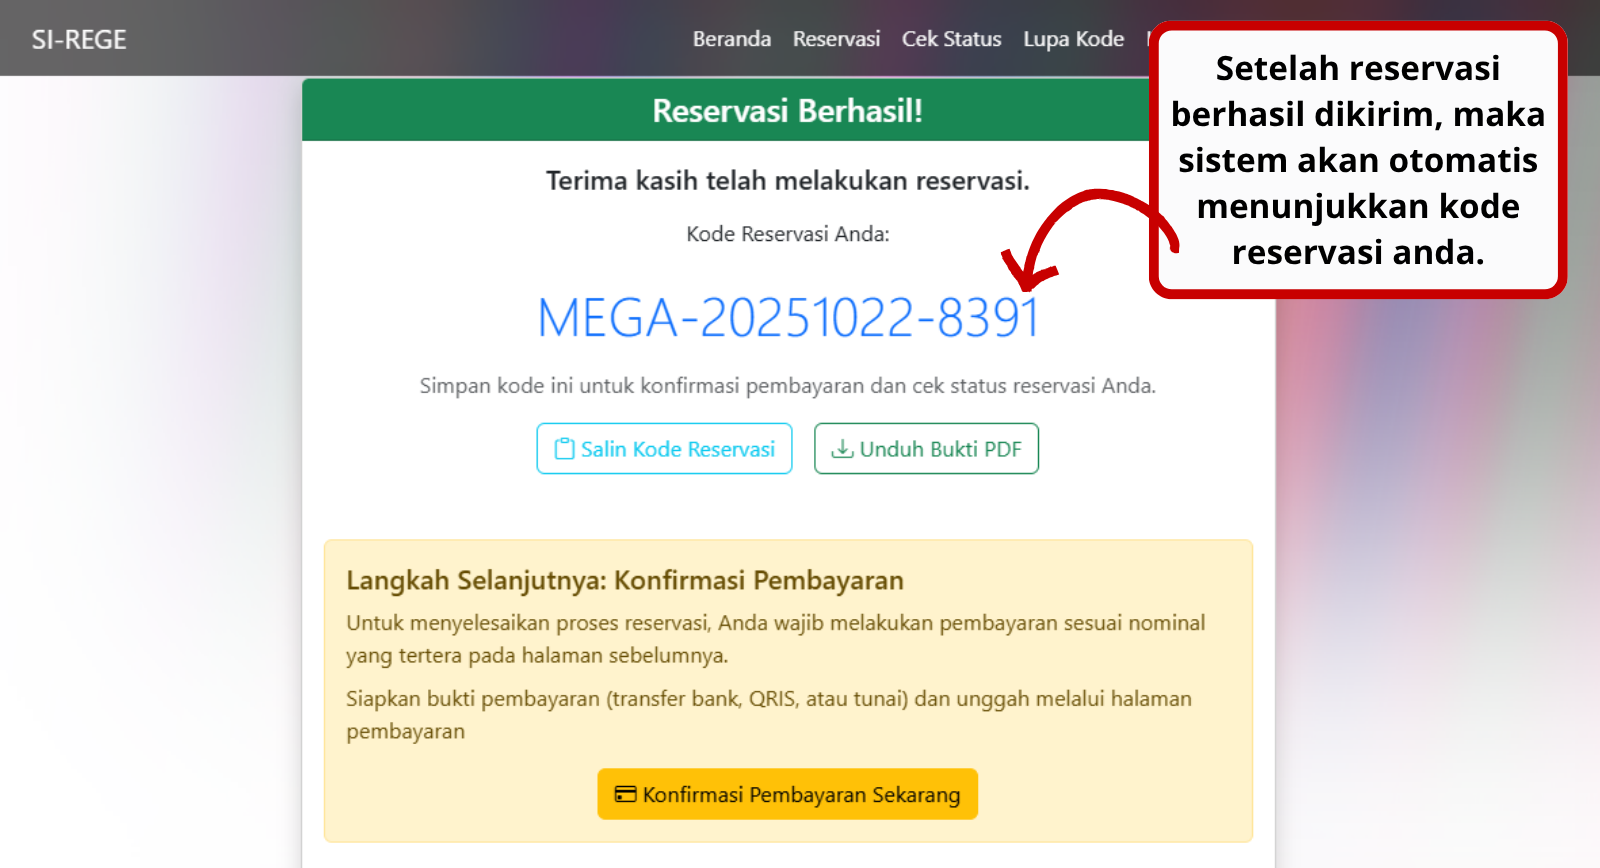This screenshot has width=1600, height=868.
Task: Go to the Beranda menu item
Action: click(731, 39)
